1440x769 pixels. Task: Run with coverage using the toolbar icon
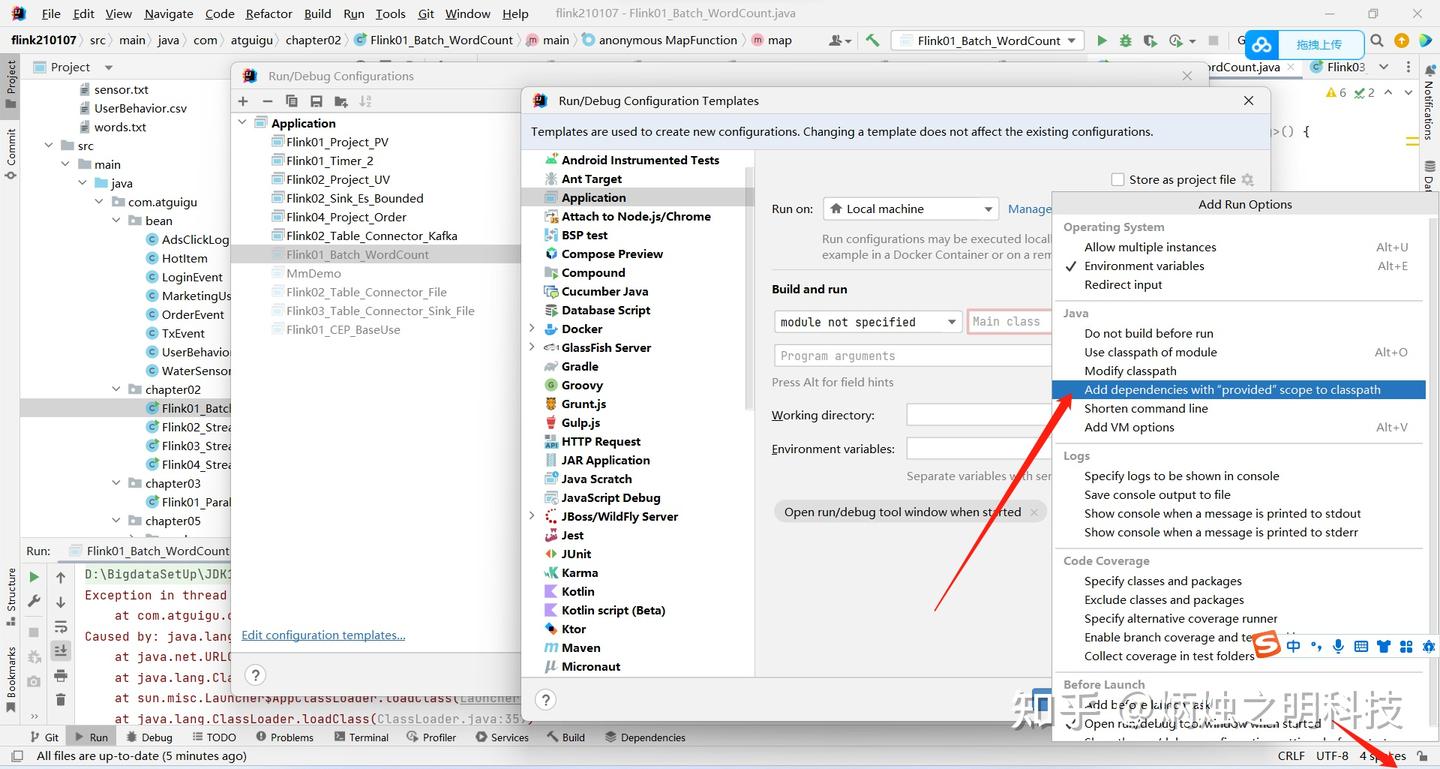pos(1150,40)
